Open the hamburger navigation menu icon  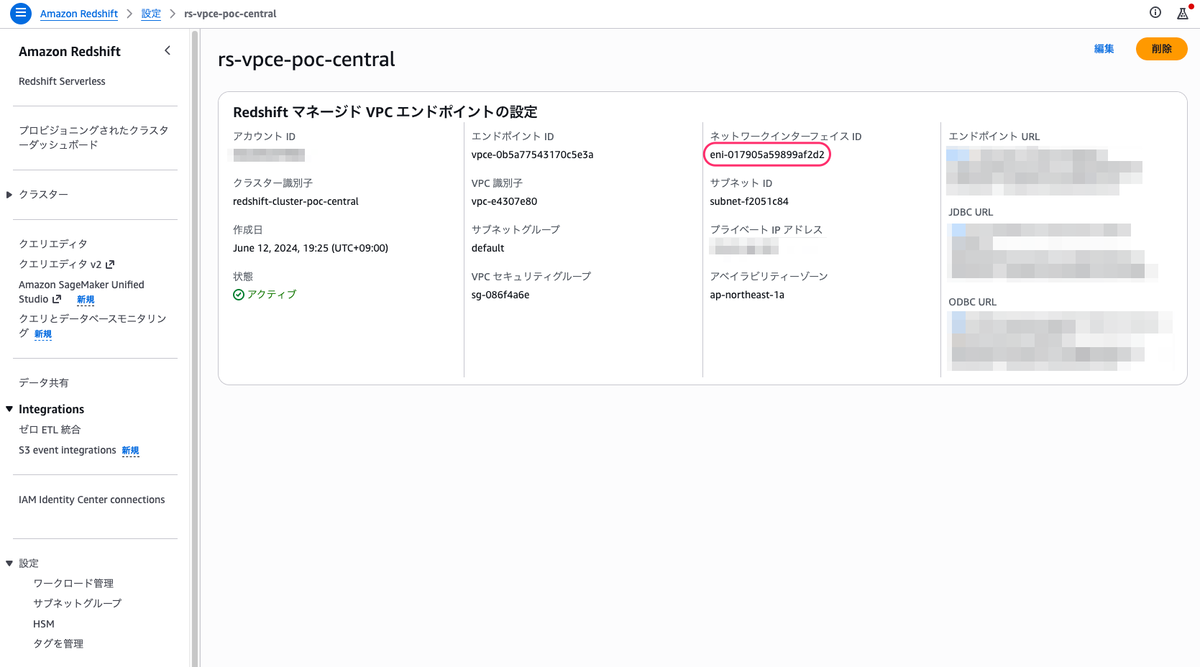pyautogui.click(x=19, y=14)
